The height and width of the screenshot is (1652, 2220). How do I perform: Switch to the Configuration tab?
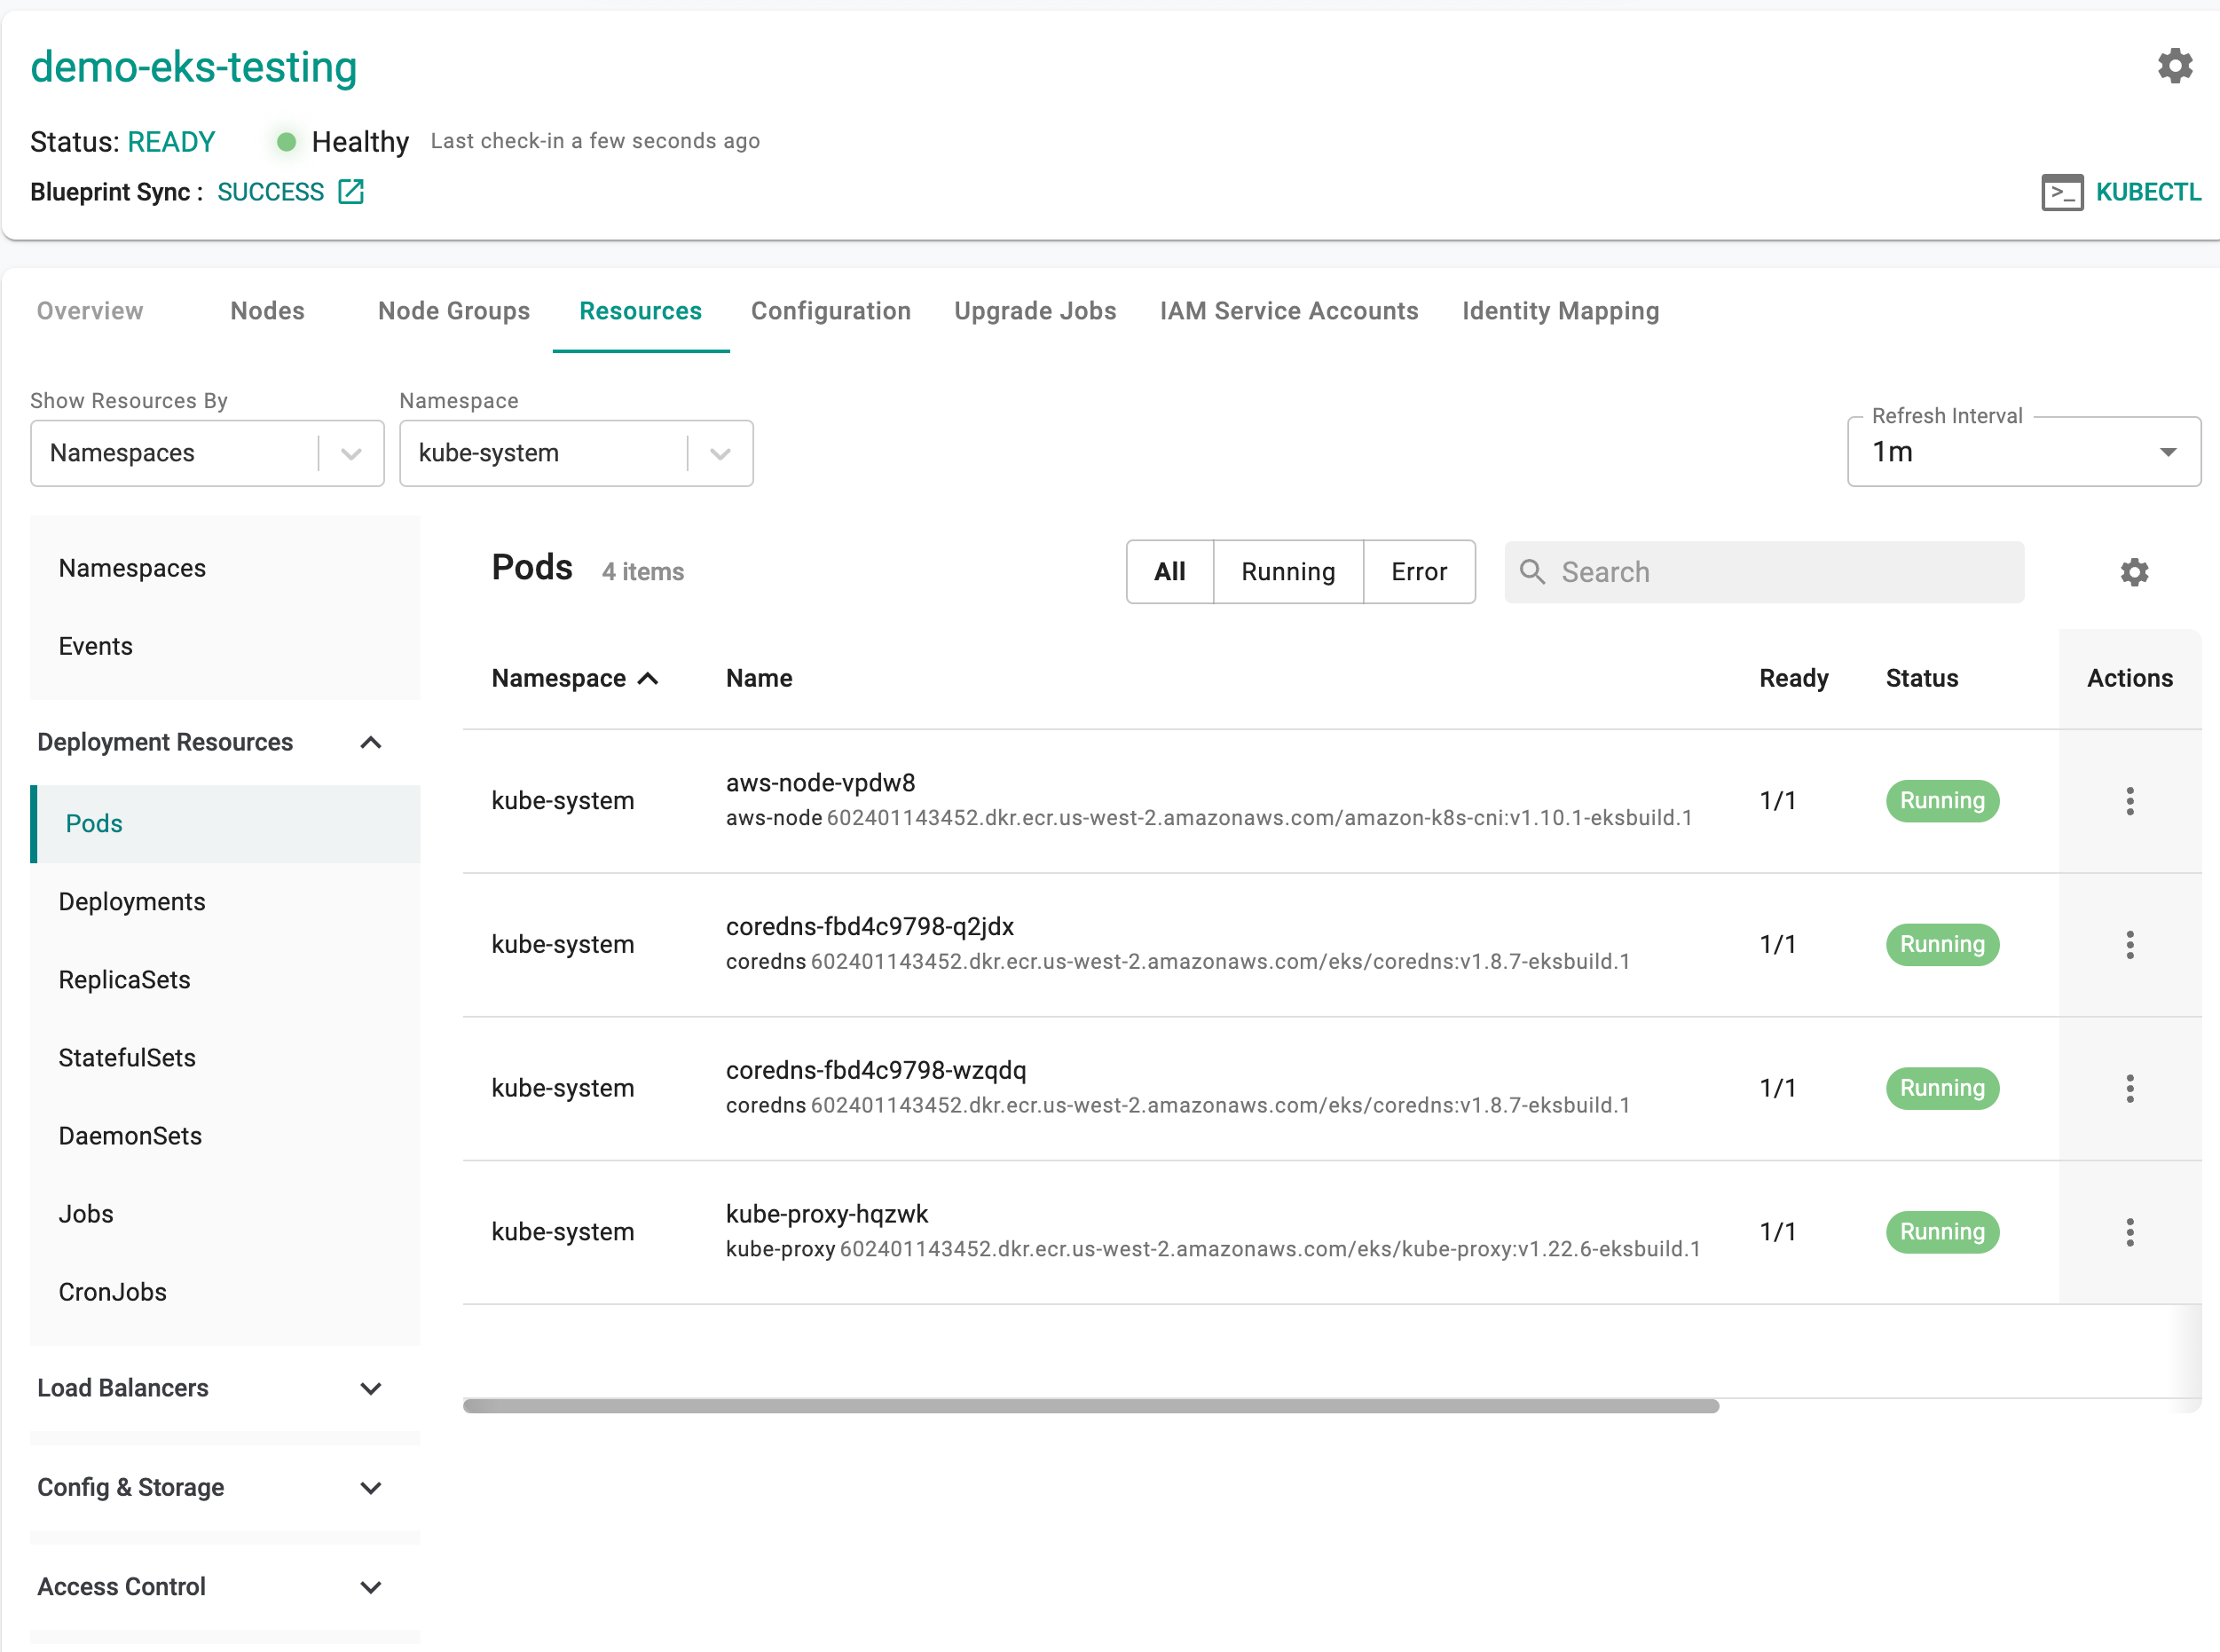pos(831,311)
